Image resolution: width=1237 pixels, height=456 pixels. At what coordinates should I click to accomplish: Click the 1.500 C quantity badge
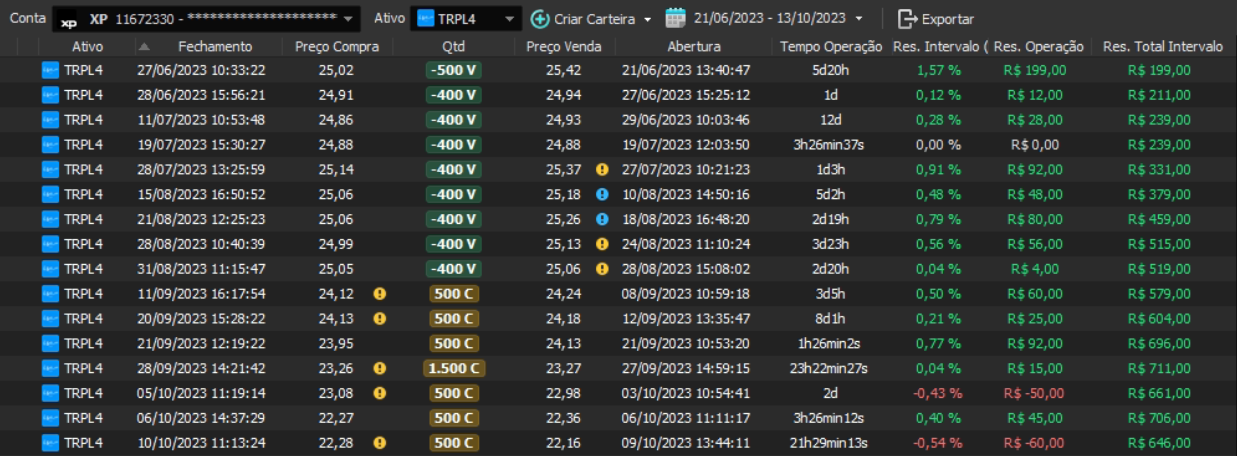[x=453, y=368]
